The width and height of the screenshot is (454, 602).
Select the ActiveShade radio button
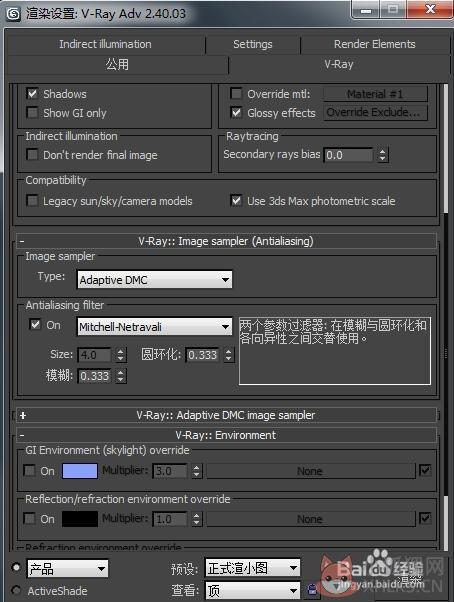click(16, 590)
